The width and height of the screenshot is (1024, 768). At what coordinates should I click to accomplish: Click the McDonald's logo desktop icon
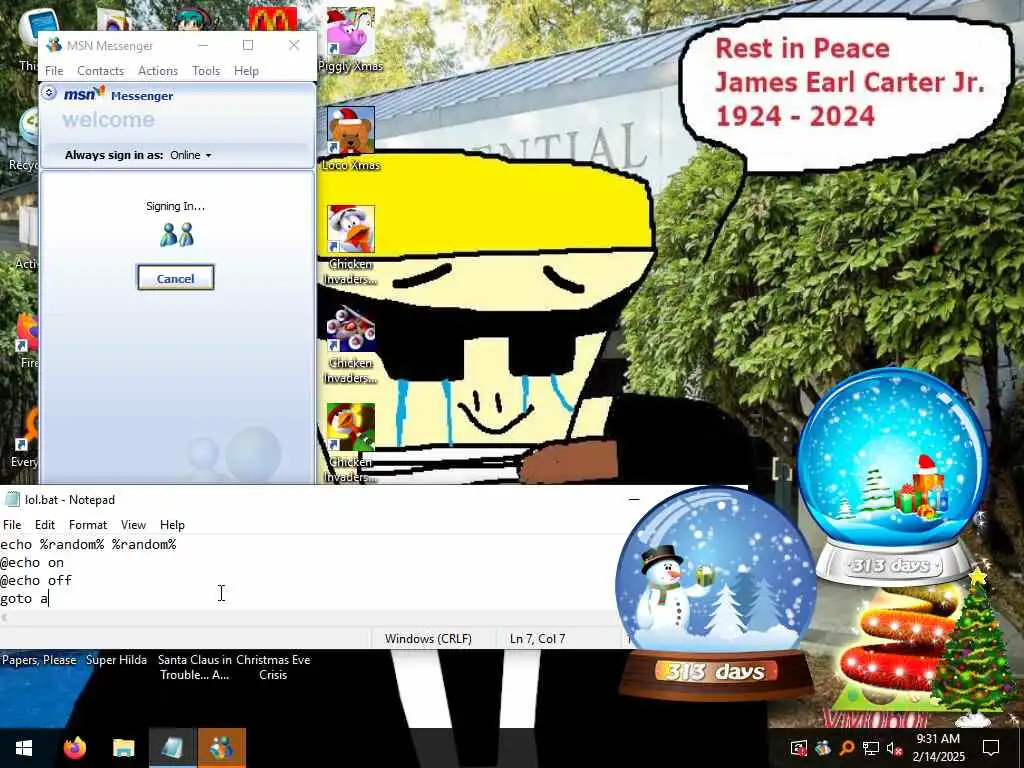(272, 18)
